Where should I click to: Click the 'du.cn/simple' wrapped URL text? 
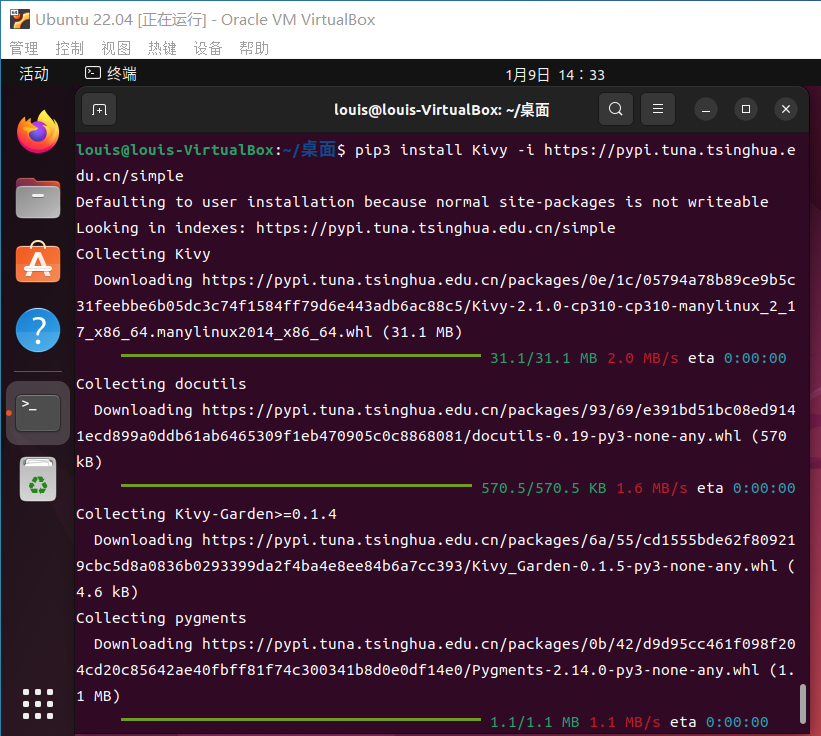pos(130,176)
